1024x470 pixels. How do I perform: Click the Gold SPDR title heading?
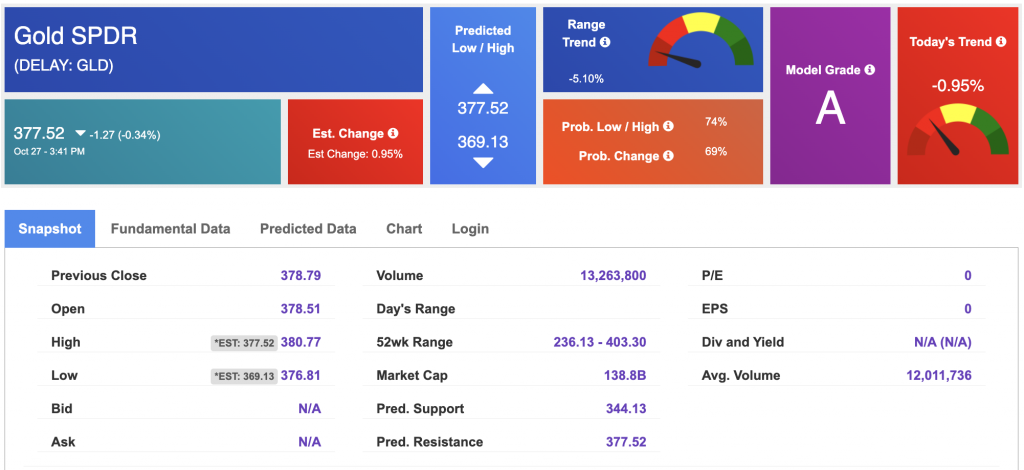point(76,36)
